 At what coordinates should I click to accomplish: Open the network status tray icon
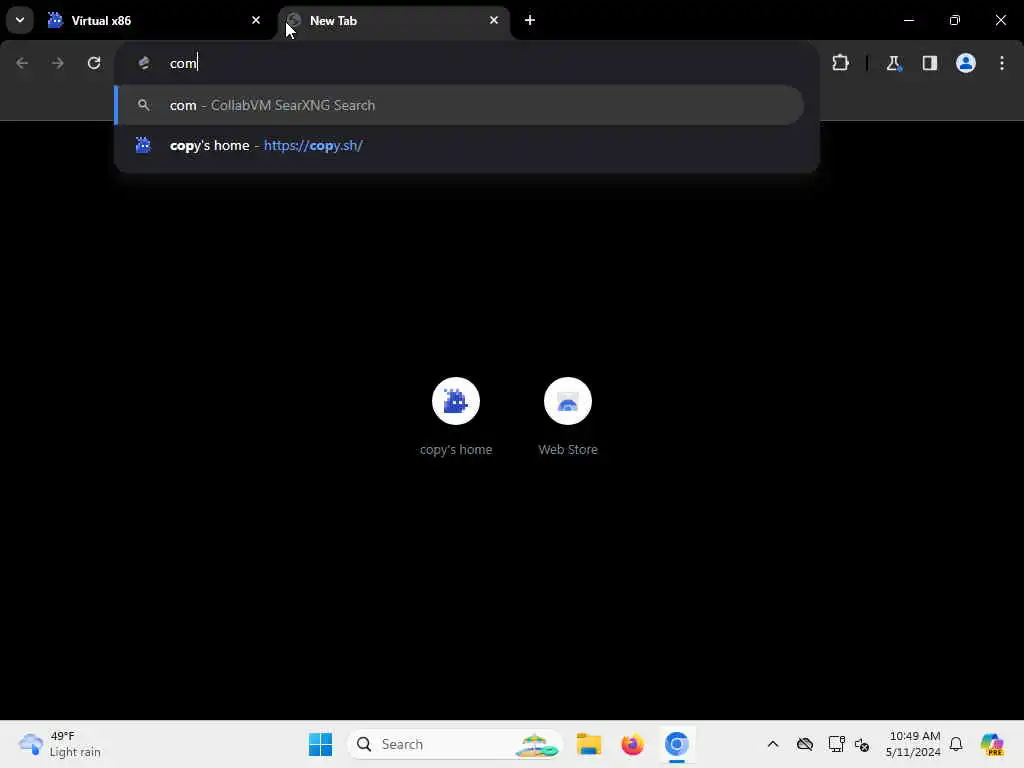tap(836, 744)
